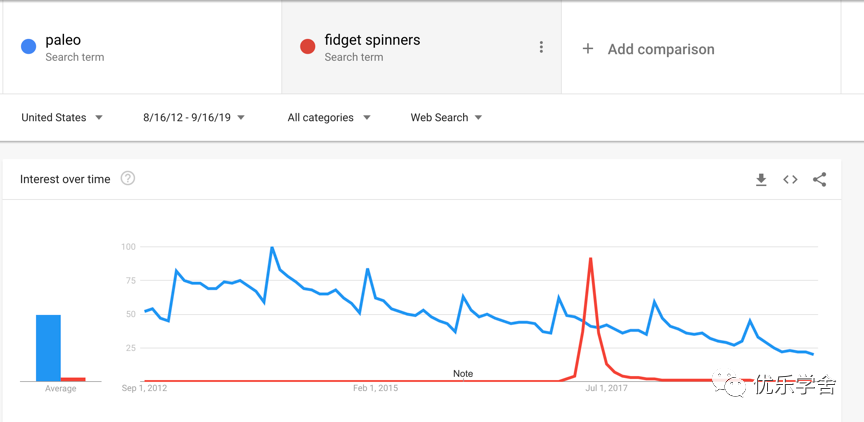Open help for Interest over time
The width and height of the screenshot is (864, 422).
(128, 178)
